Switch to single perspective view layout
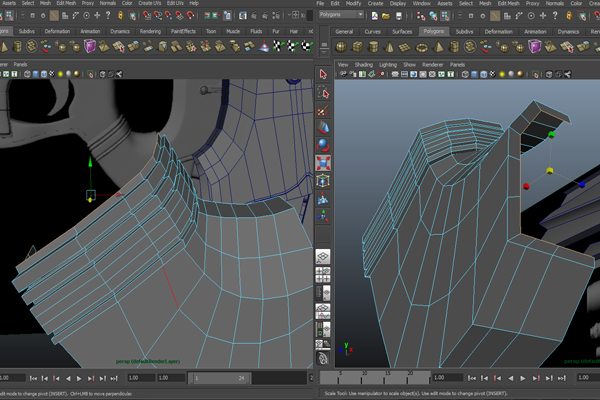The height and width of the screenshot is (400, 600). point(323,256)
